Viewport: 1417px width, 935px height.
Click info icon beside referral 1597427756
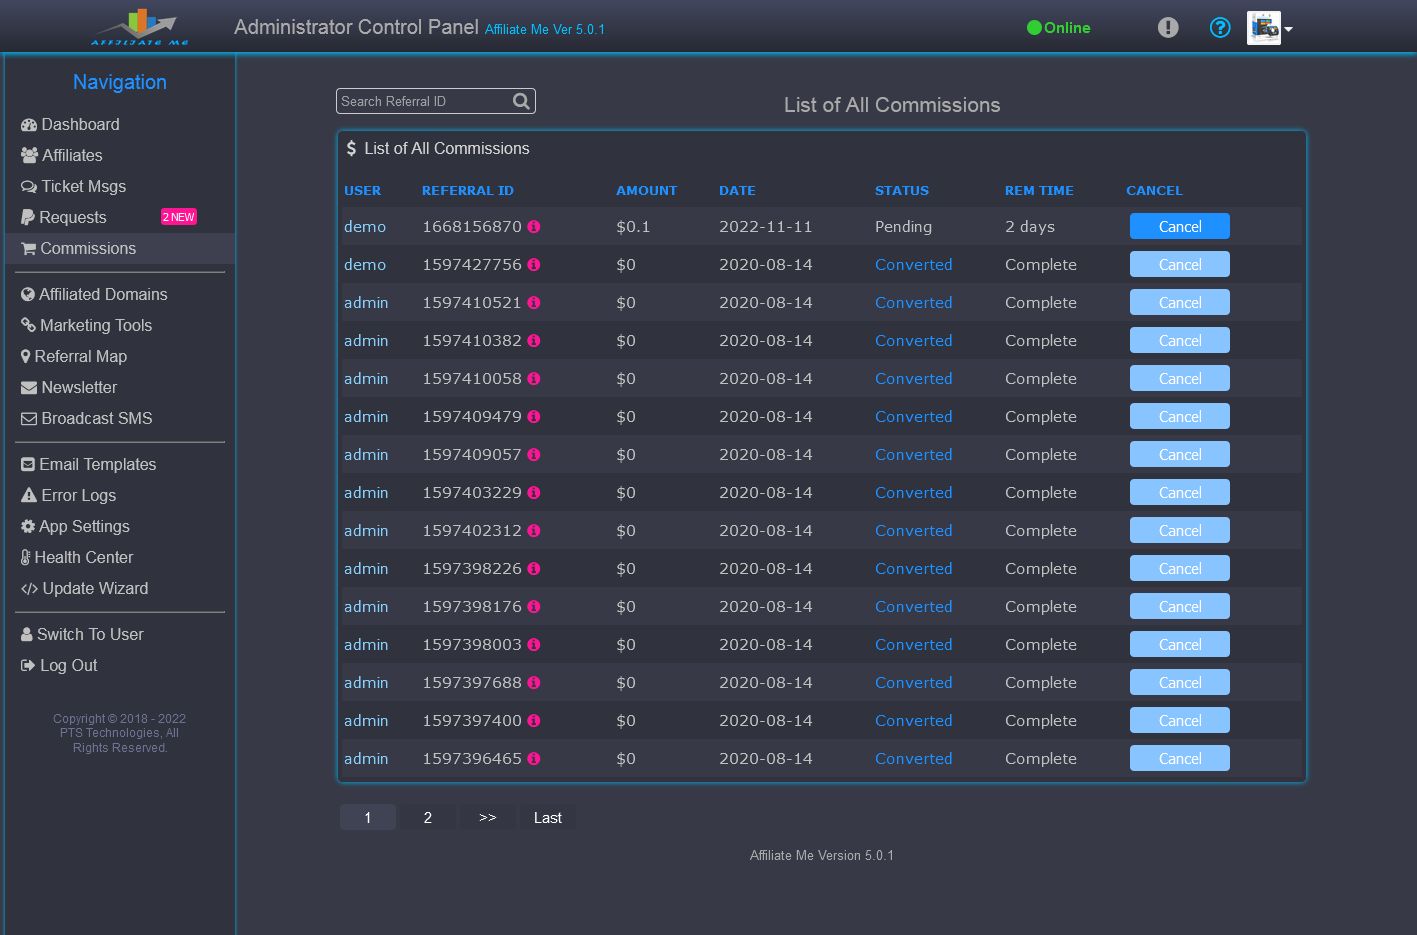[x=534, y=265]
